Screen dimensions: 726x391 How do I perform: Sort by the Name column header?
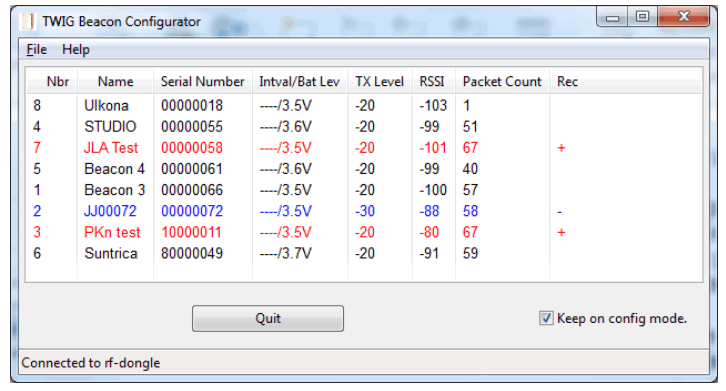(x=115, y=82)
